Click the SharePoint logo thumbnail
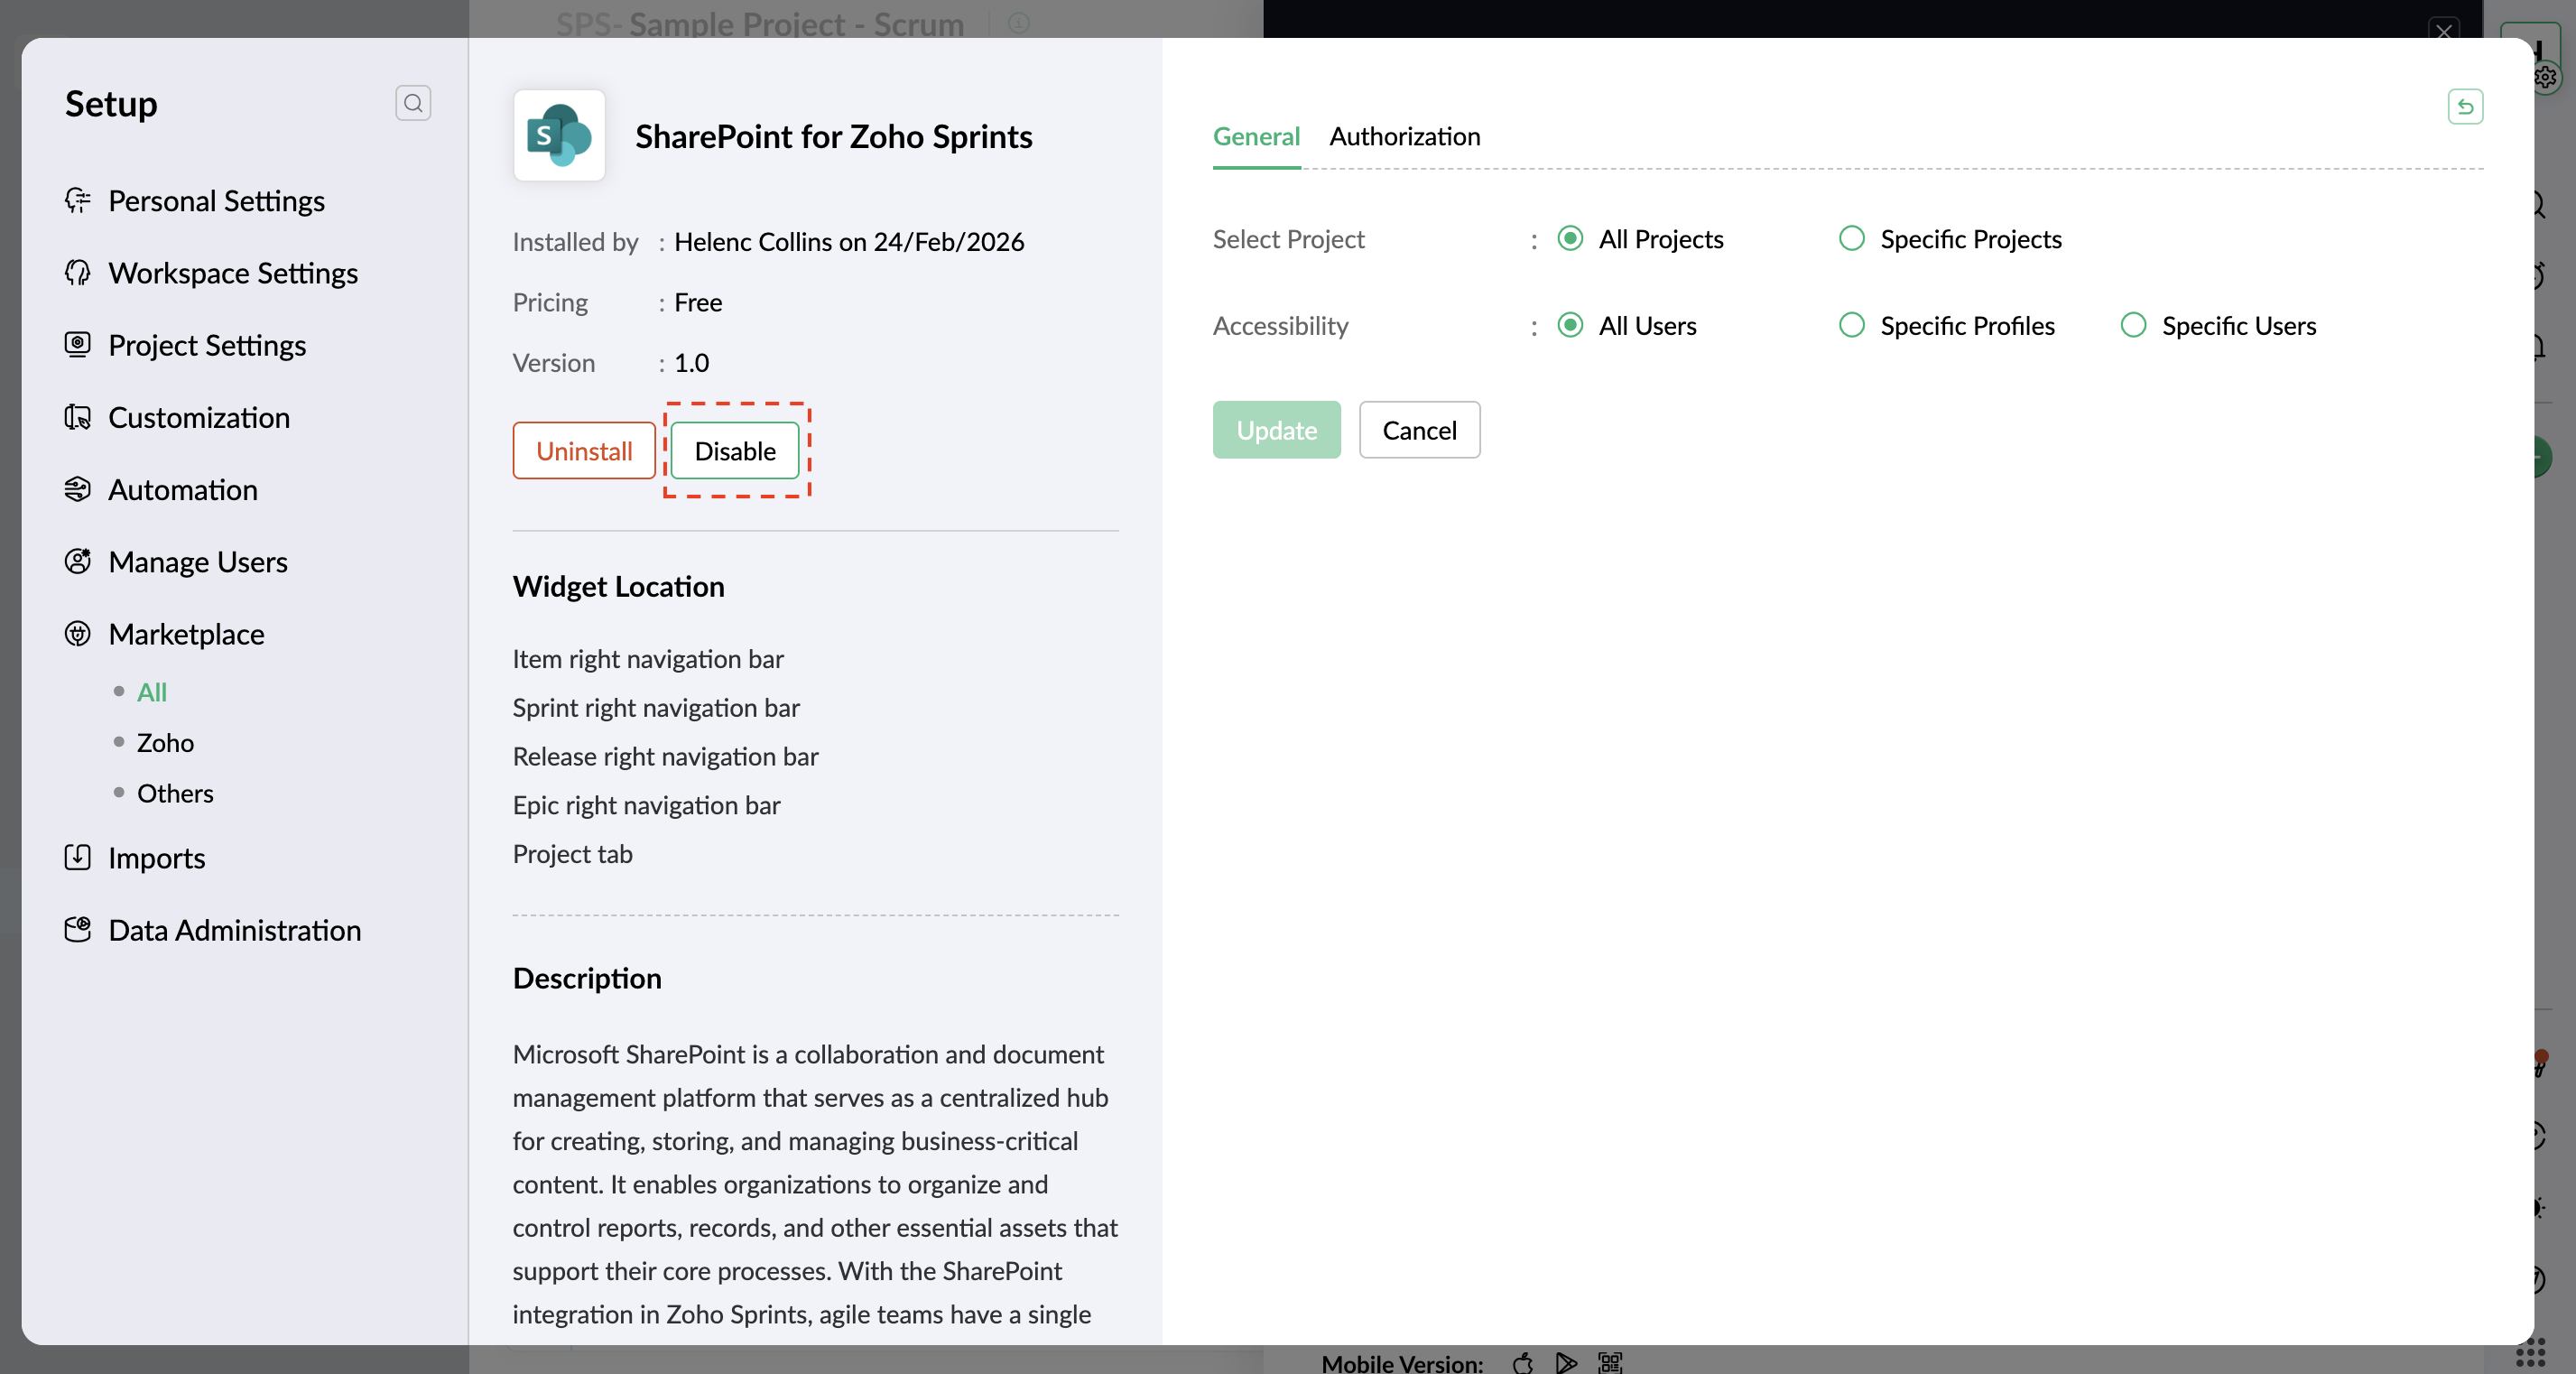 [x=558, y=135]
